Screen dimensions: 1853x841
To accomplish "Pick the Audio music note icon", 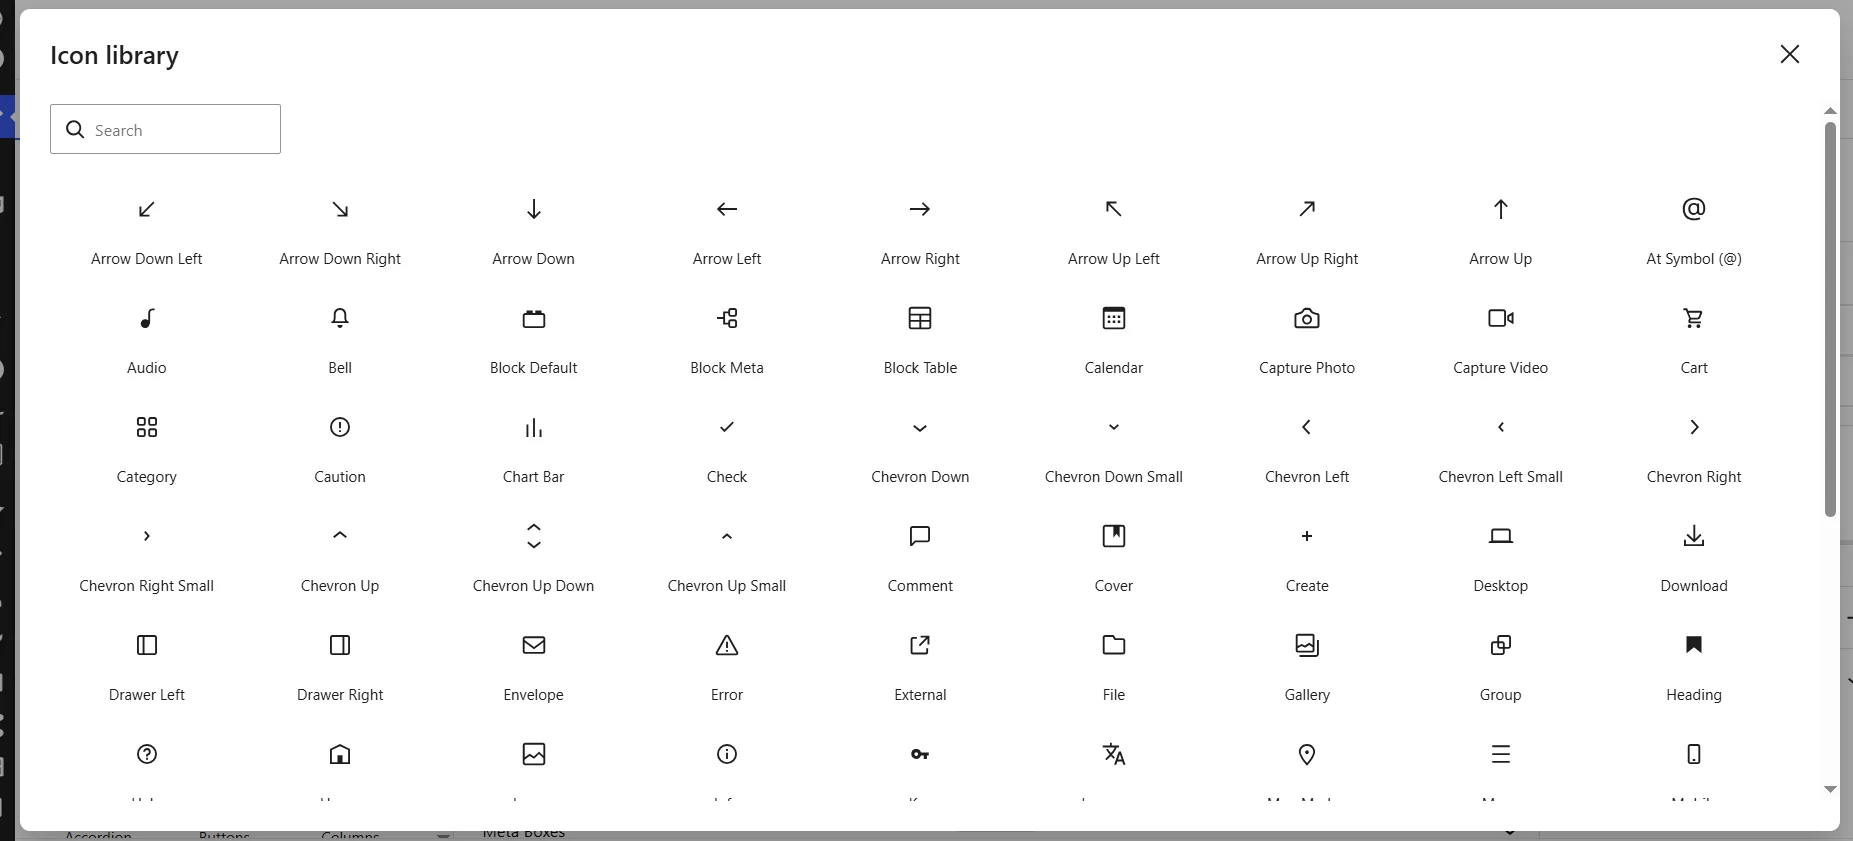I will tap(147, 318).
